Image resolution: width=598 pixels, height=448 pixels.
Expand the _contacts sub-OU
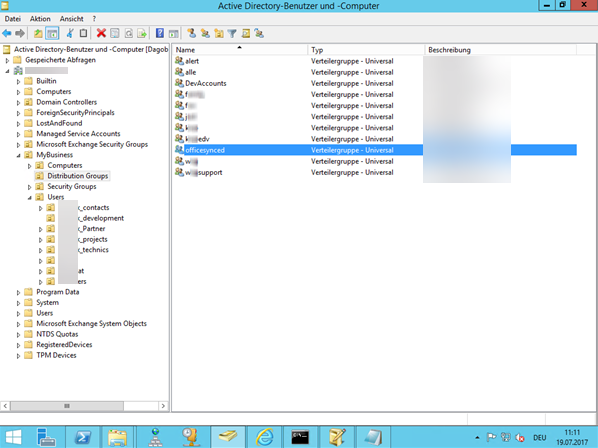[40, 208]
